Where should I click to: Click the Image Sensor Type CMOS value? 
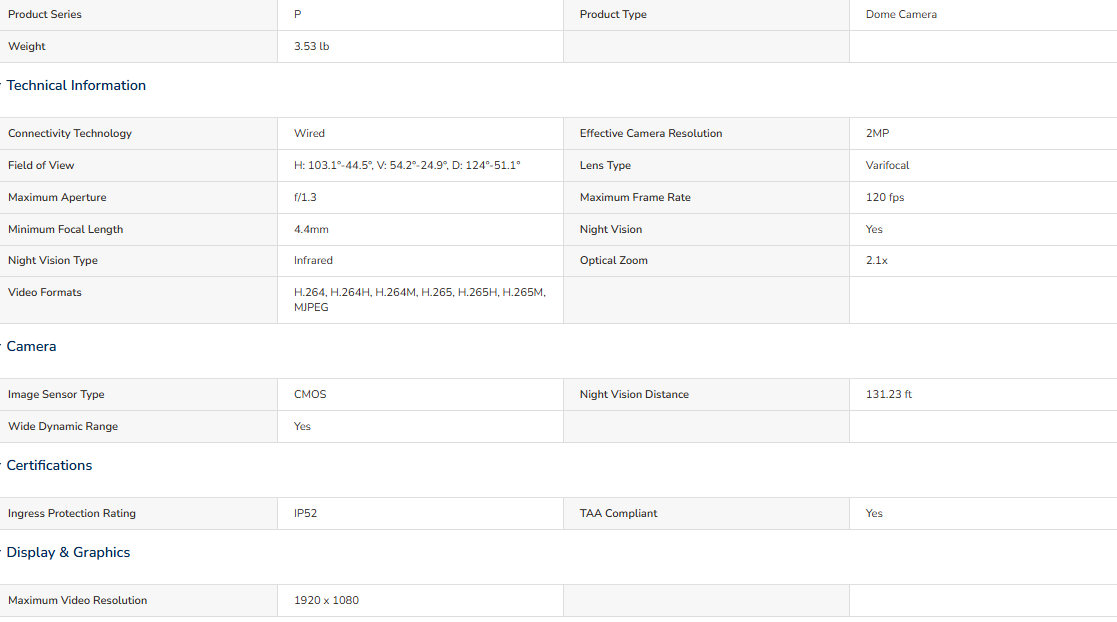click(x=310, y=395)
